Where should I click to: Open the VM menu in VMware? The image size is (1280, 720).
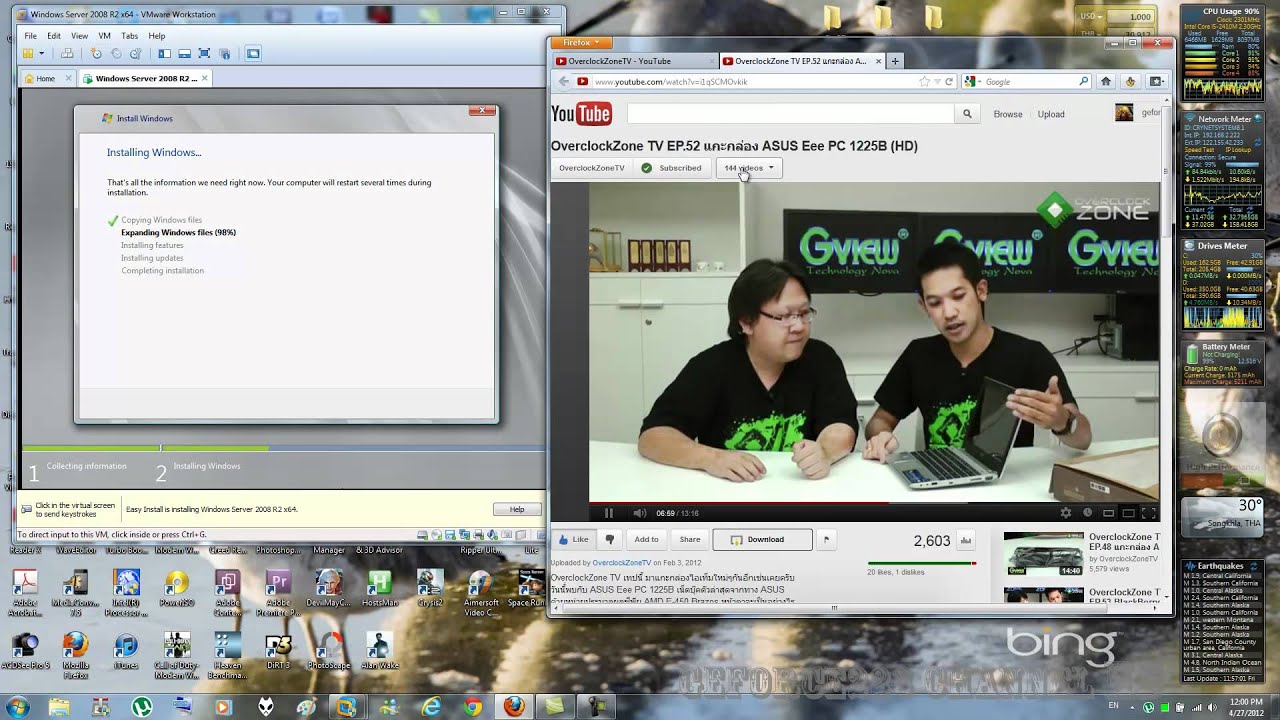coord(105,36)
